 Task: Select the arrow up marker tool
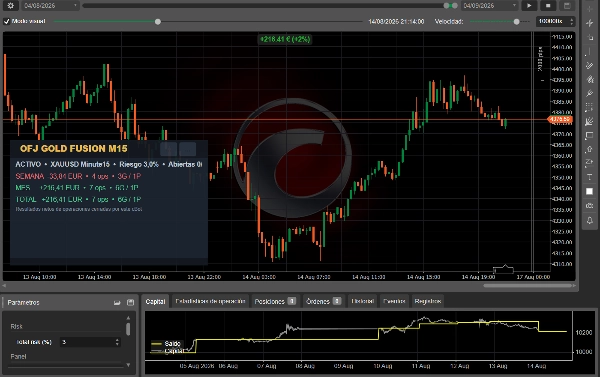[x=590, y=149]
